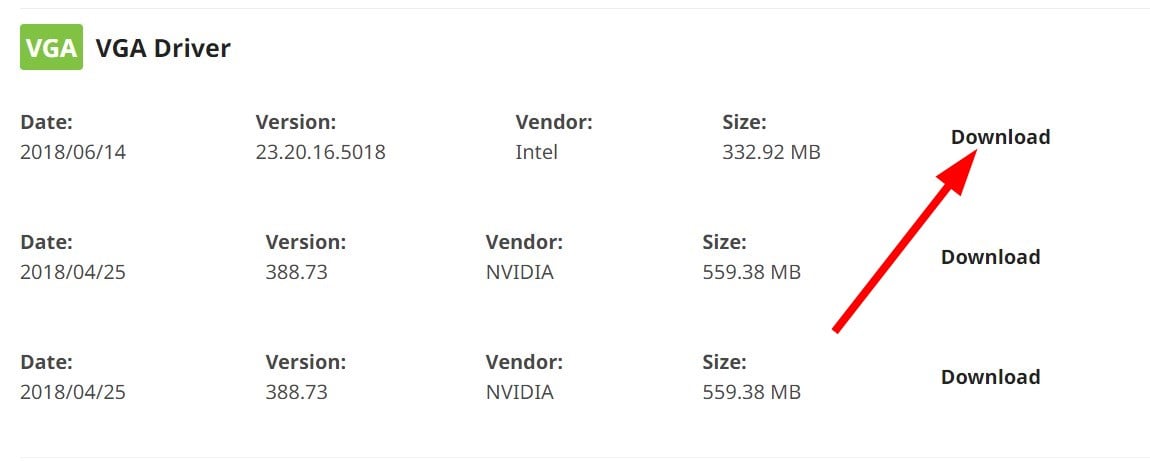Select the date 2018/06/14
The width and height of the screenshot is (1150, 461).
click(73, 152)
